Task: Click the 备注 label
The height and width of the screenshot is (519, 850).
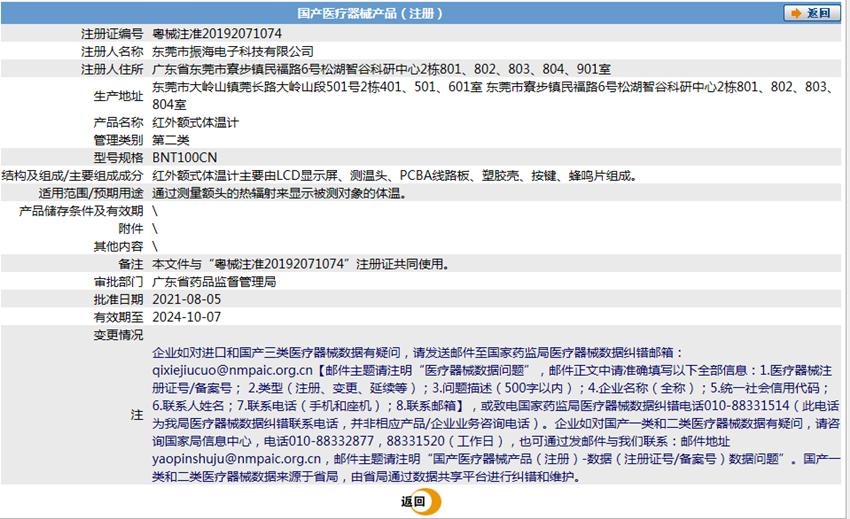Action: point(131,264)
